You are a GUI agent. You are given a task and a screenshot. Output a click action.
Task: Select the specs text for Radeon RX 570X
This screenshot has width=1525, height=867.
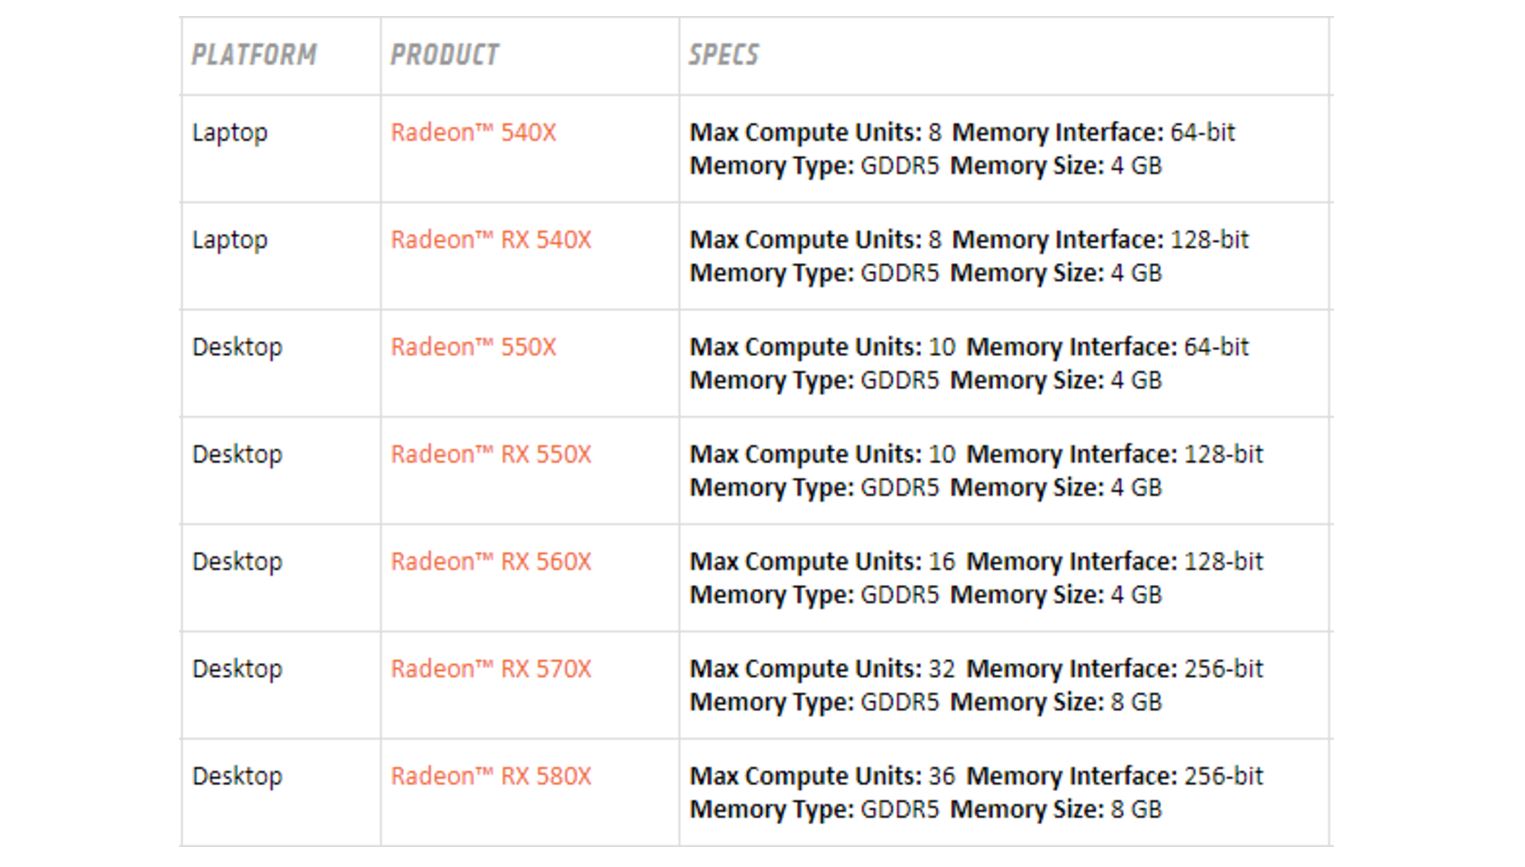(975, 685)
